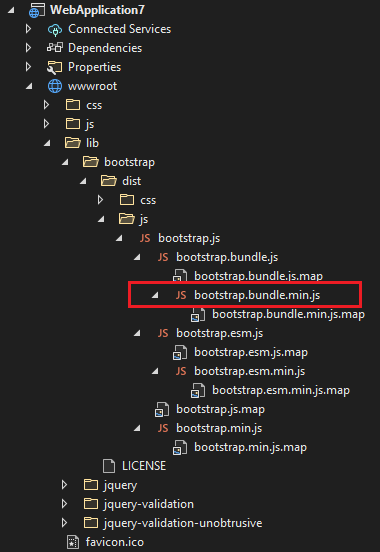Expand the css folder under wwwroot

(x=46, y=105)
